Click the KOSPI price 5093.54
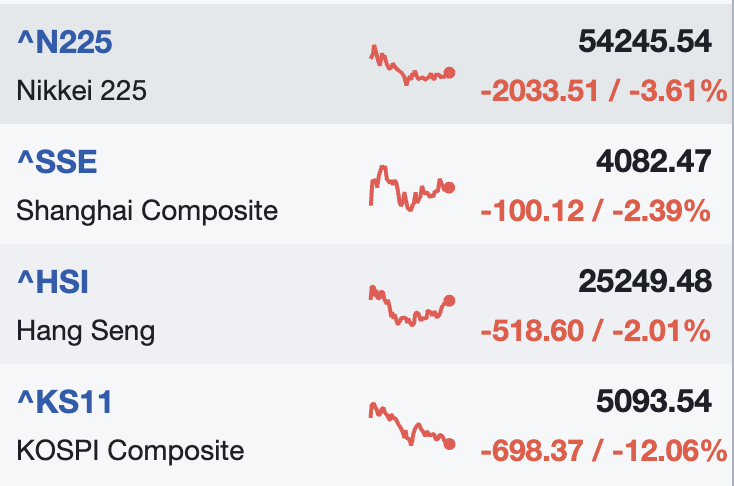 point(653,402)
